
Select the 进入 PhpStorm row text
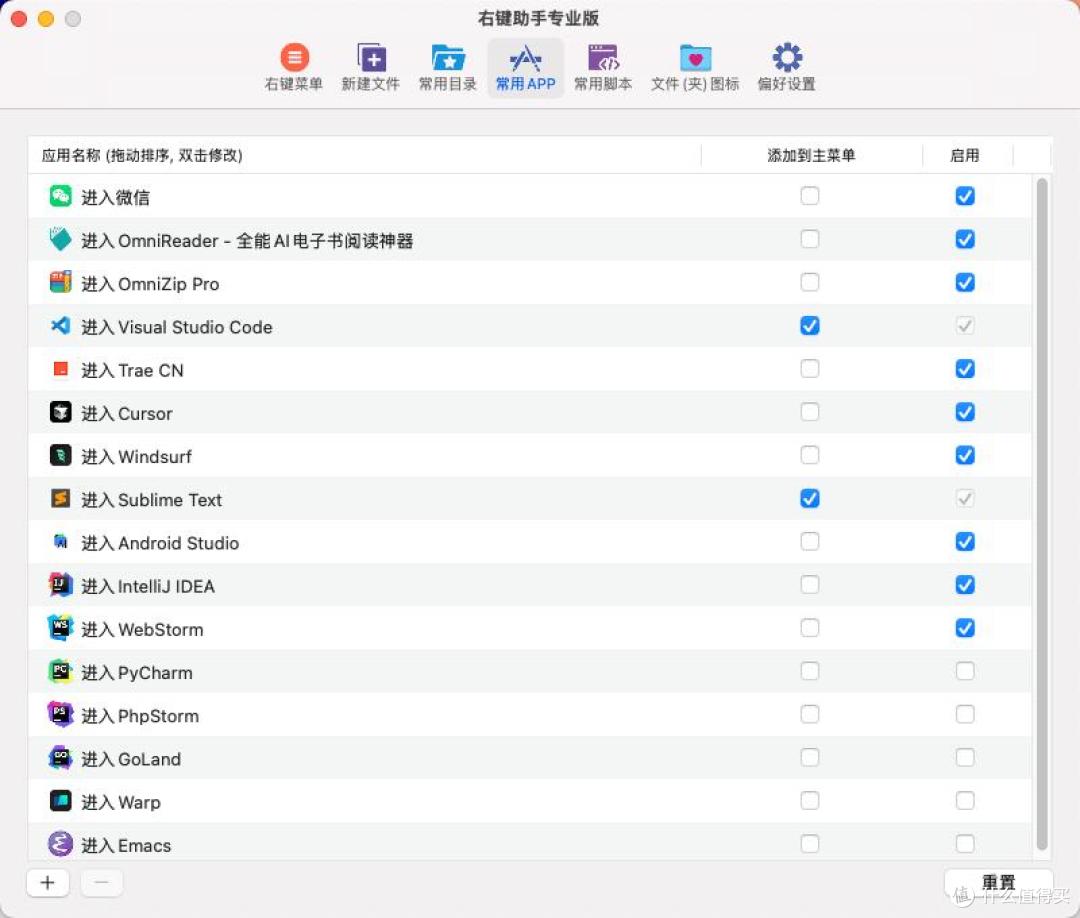pos(140,716)
